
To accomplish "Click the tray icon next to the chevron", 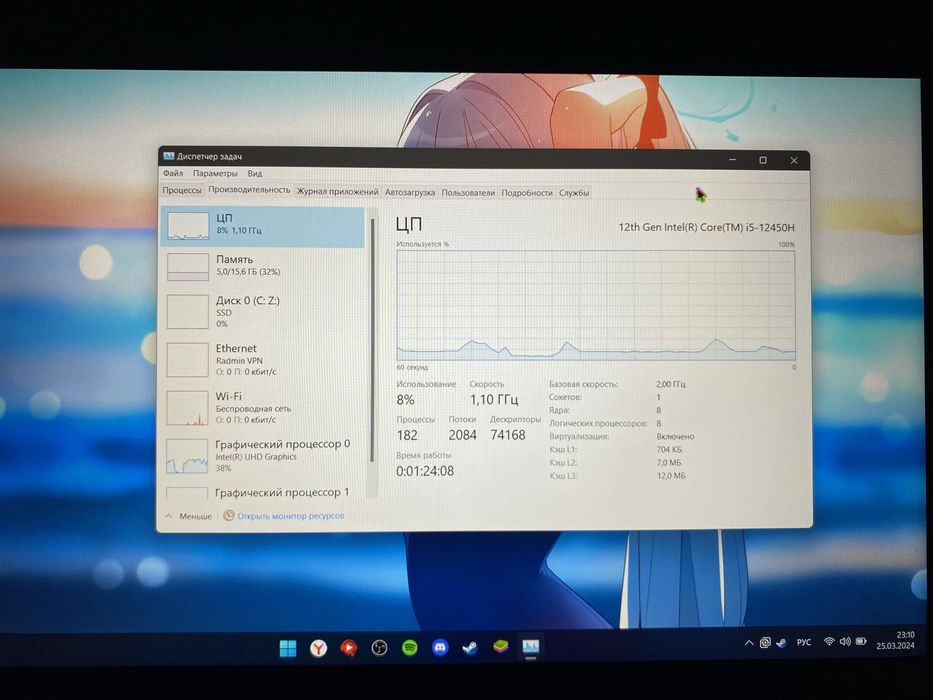I will [x=765, y=643].
